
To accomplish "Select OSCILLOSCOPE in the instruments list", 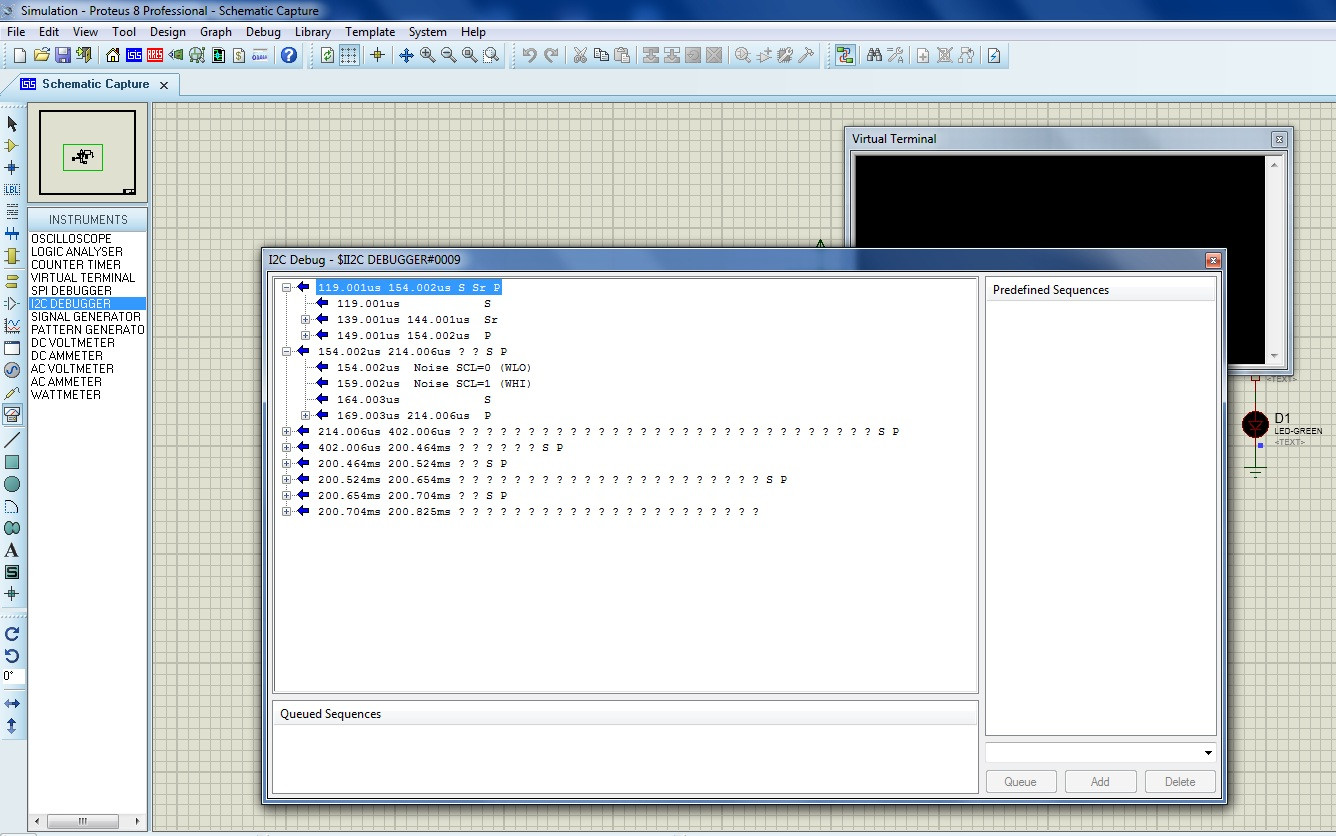I will [x=71, y=239].
